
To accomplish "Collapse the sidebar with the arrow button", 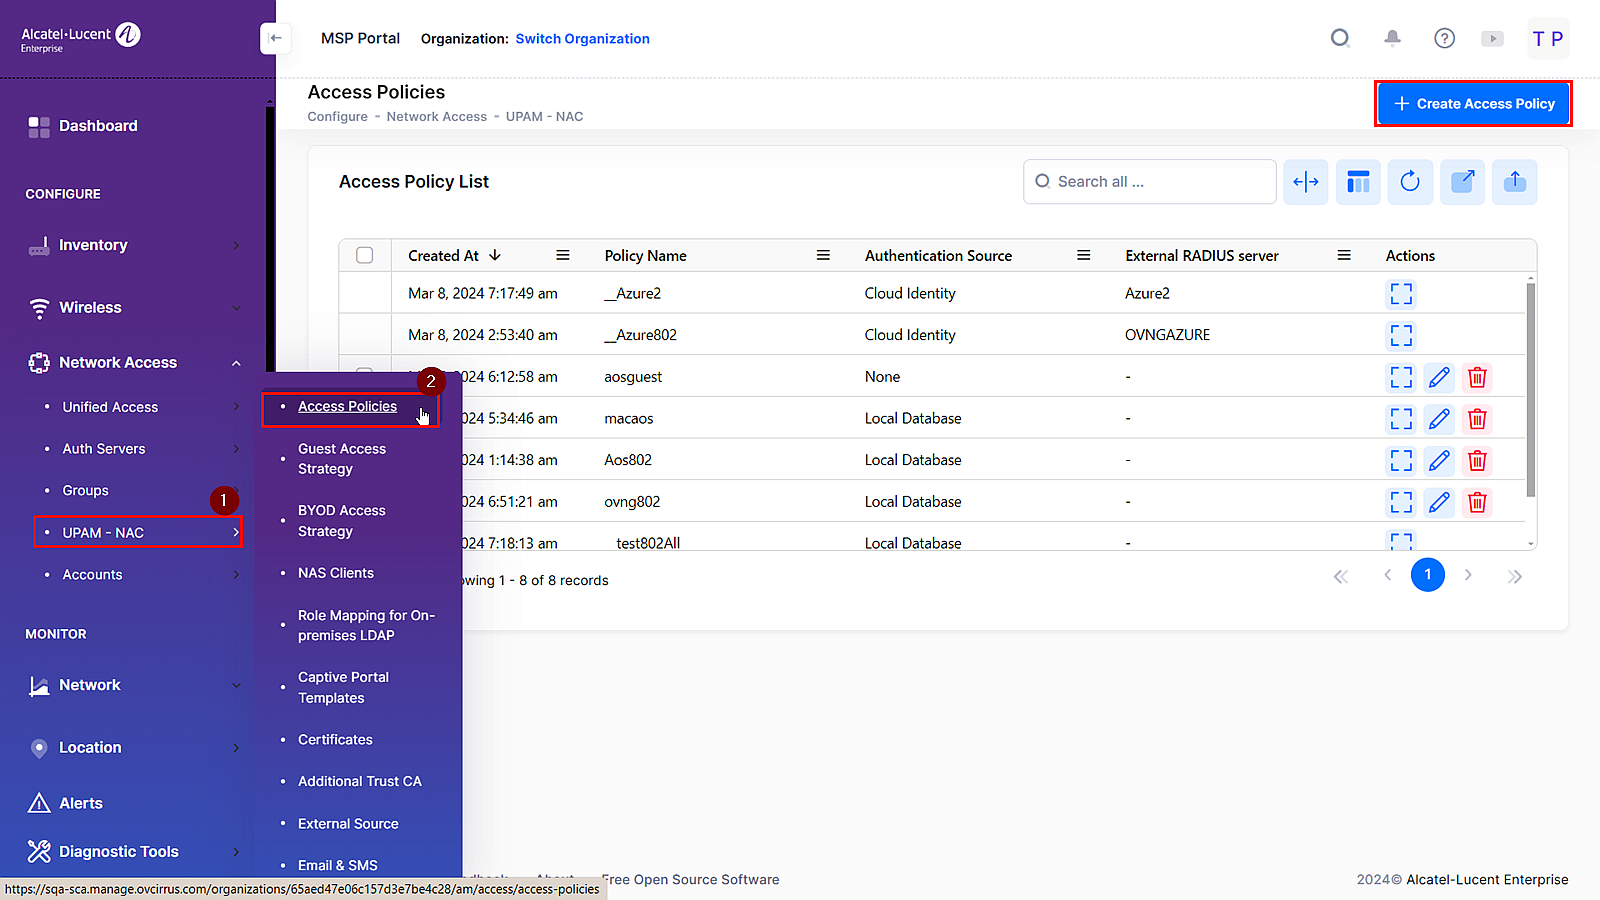I will pos(275,38).
